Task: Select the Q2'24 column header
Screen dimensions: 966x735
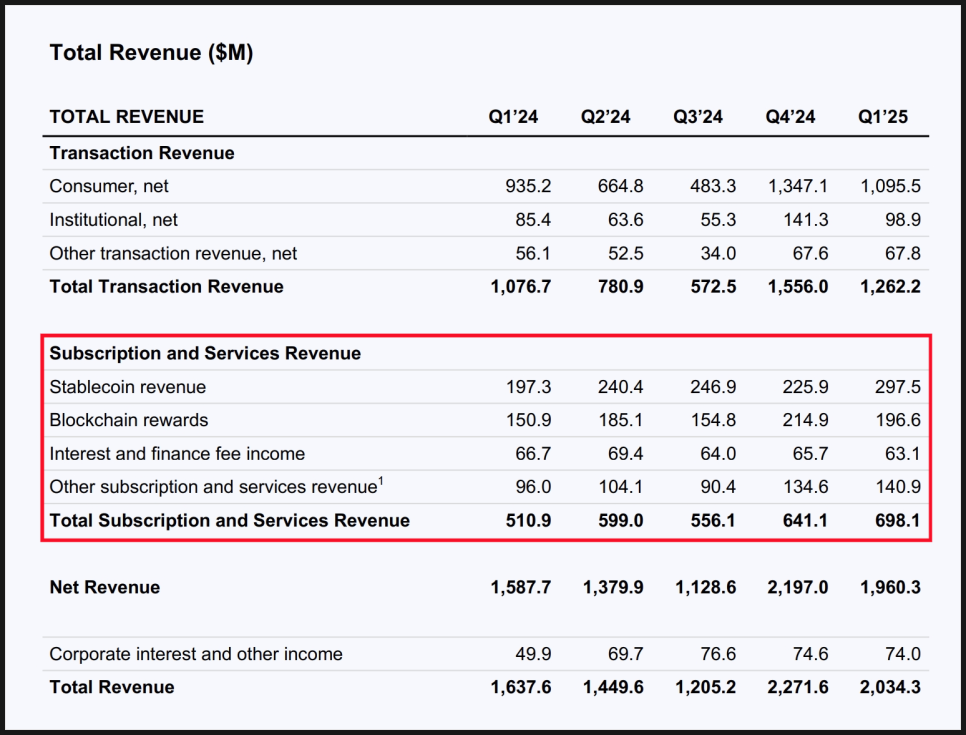Action: (606, 117)
